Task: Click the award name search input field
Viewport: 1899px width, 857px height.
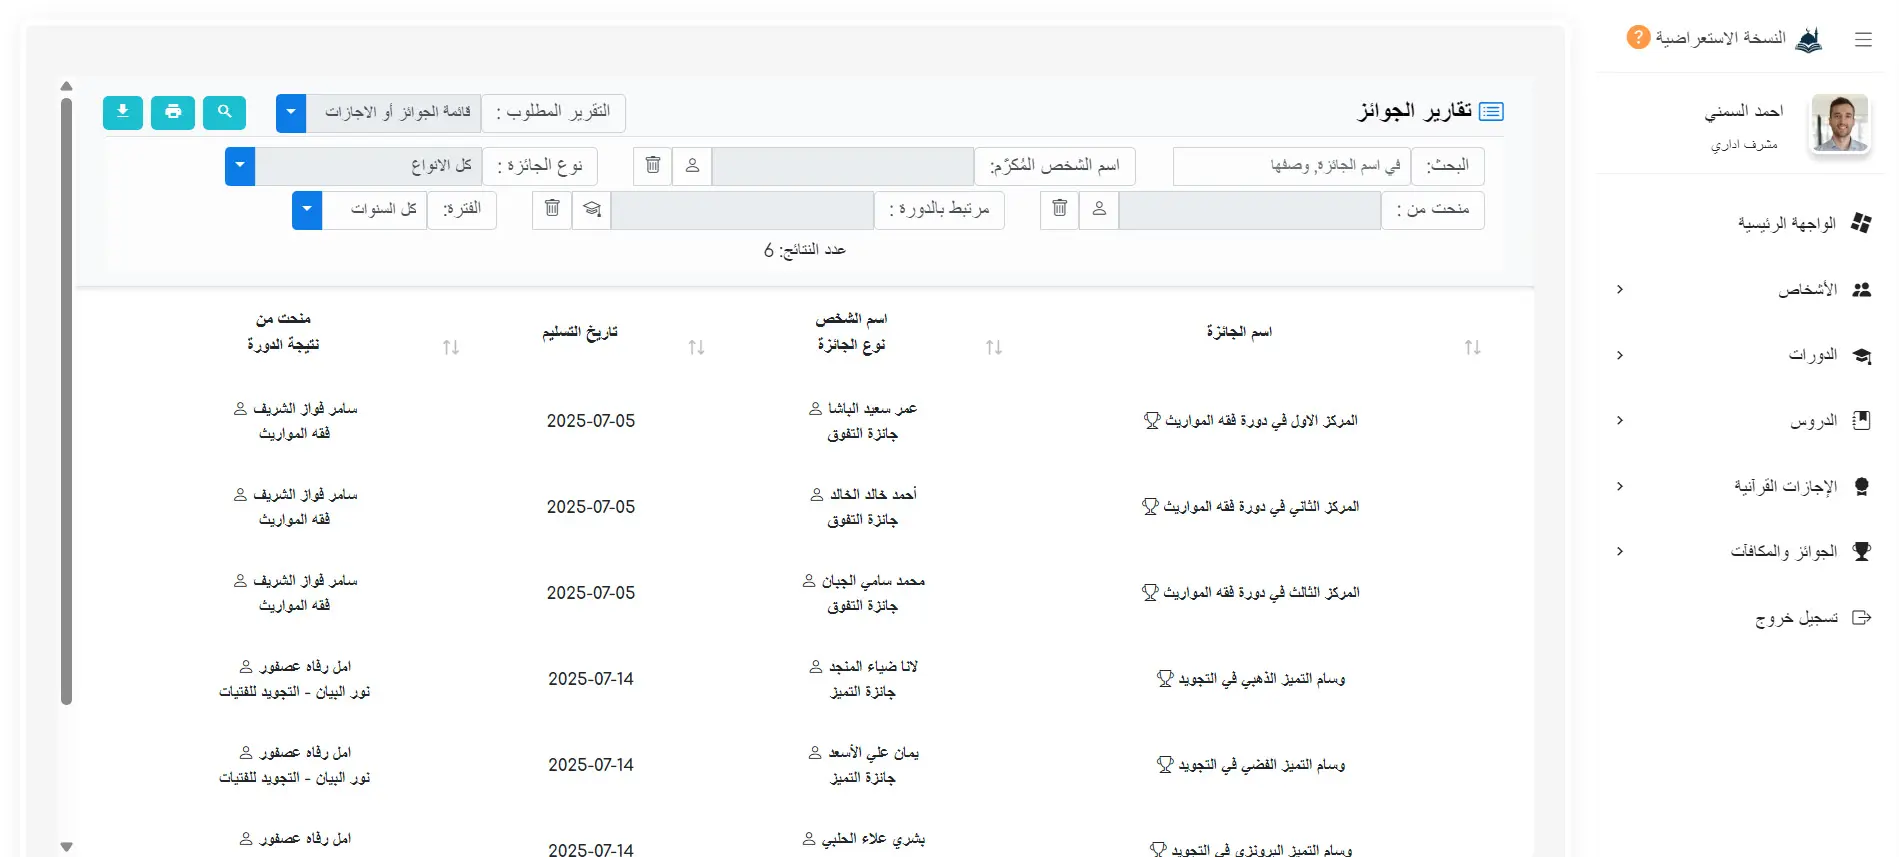Action: [x=1291, y=166]
